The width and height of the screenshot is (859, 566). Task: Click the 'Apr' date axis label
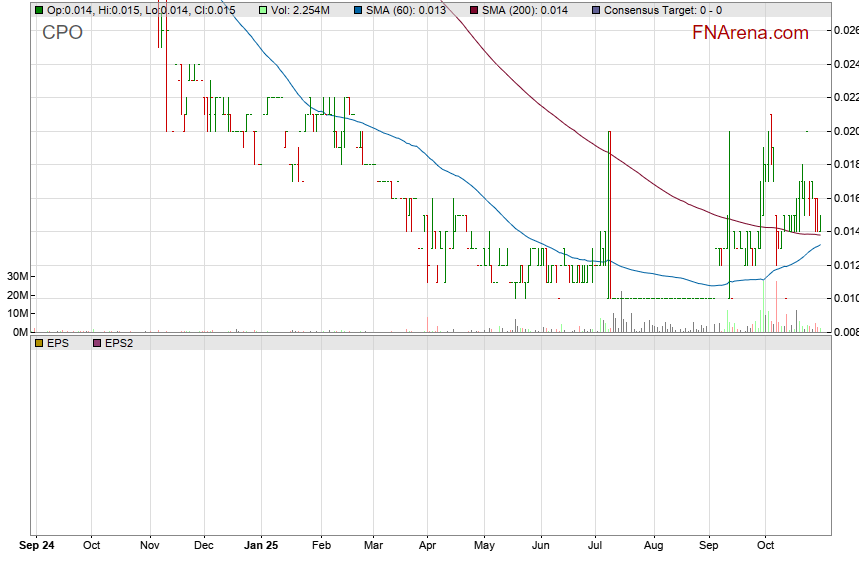click(427, 546)
